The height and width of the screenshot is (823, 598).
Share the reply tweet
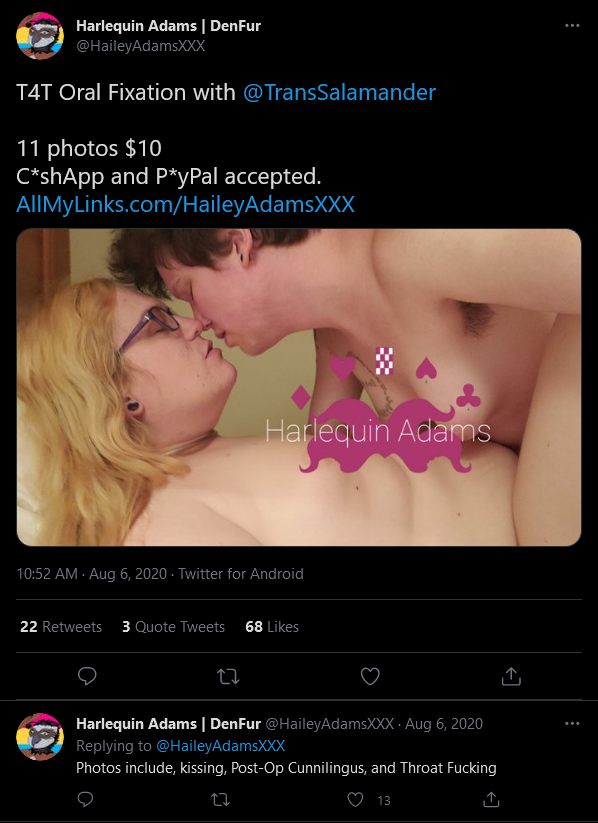coord(491,799)
